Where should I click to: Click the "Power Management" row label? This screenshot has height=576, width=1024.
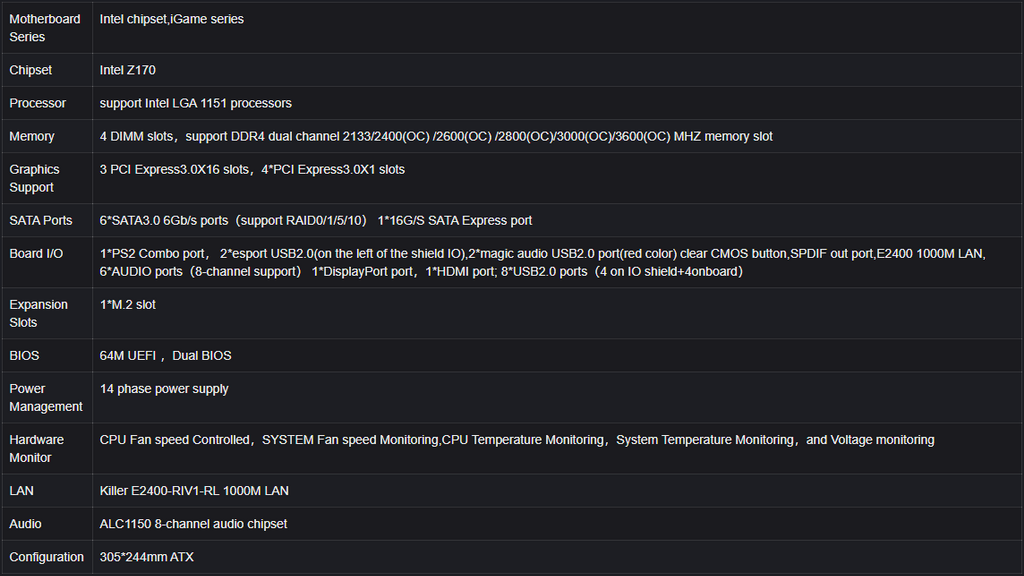coord(45,397)
